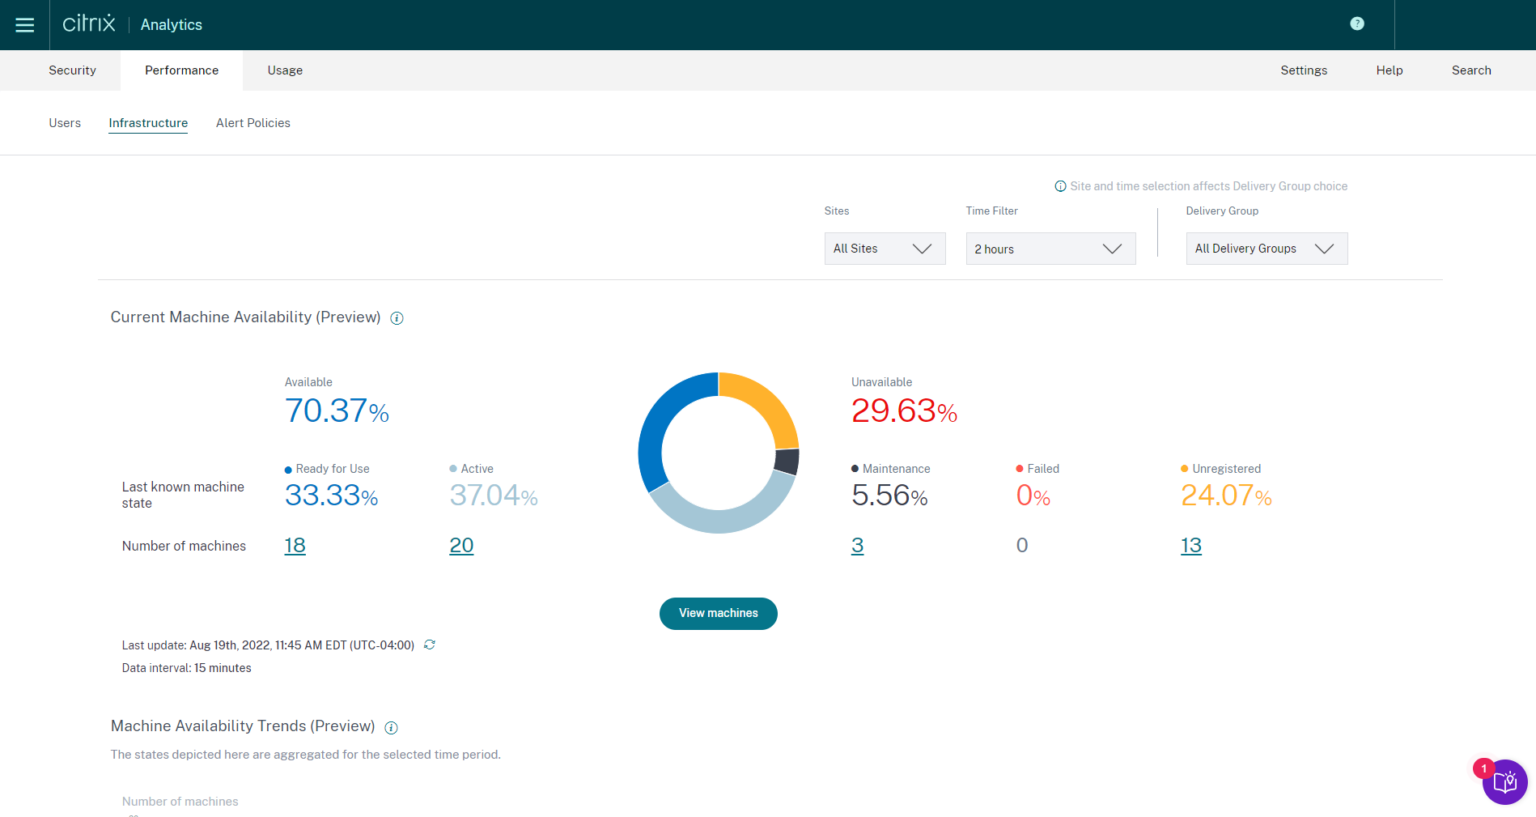The height and width of the screenshot is (817, 1536).
Task: Switch to the Security tab
Action: pyautogui.click(x=72, y=70)
